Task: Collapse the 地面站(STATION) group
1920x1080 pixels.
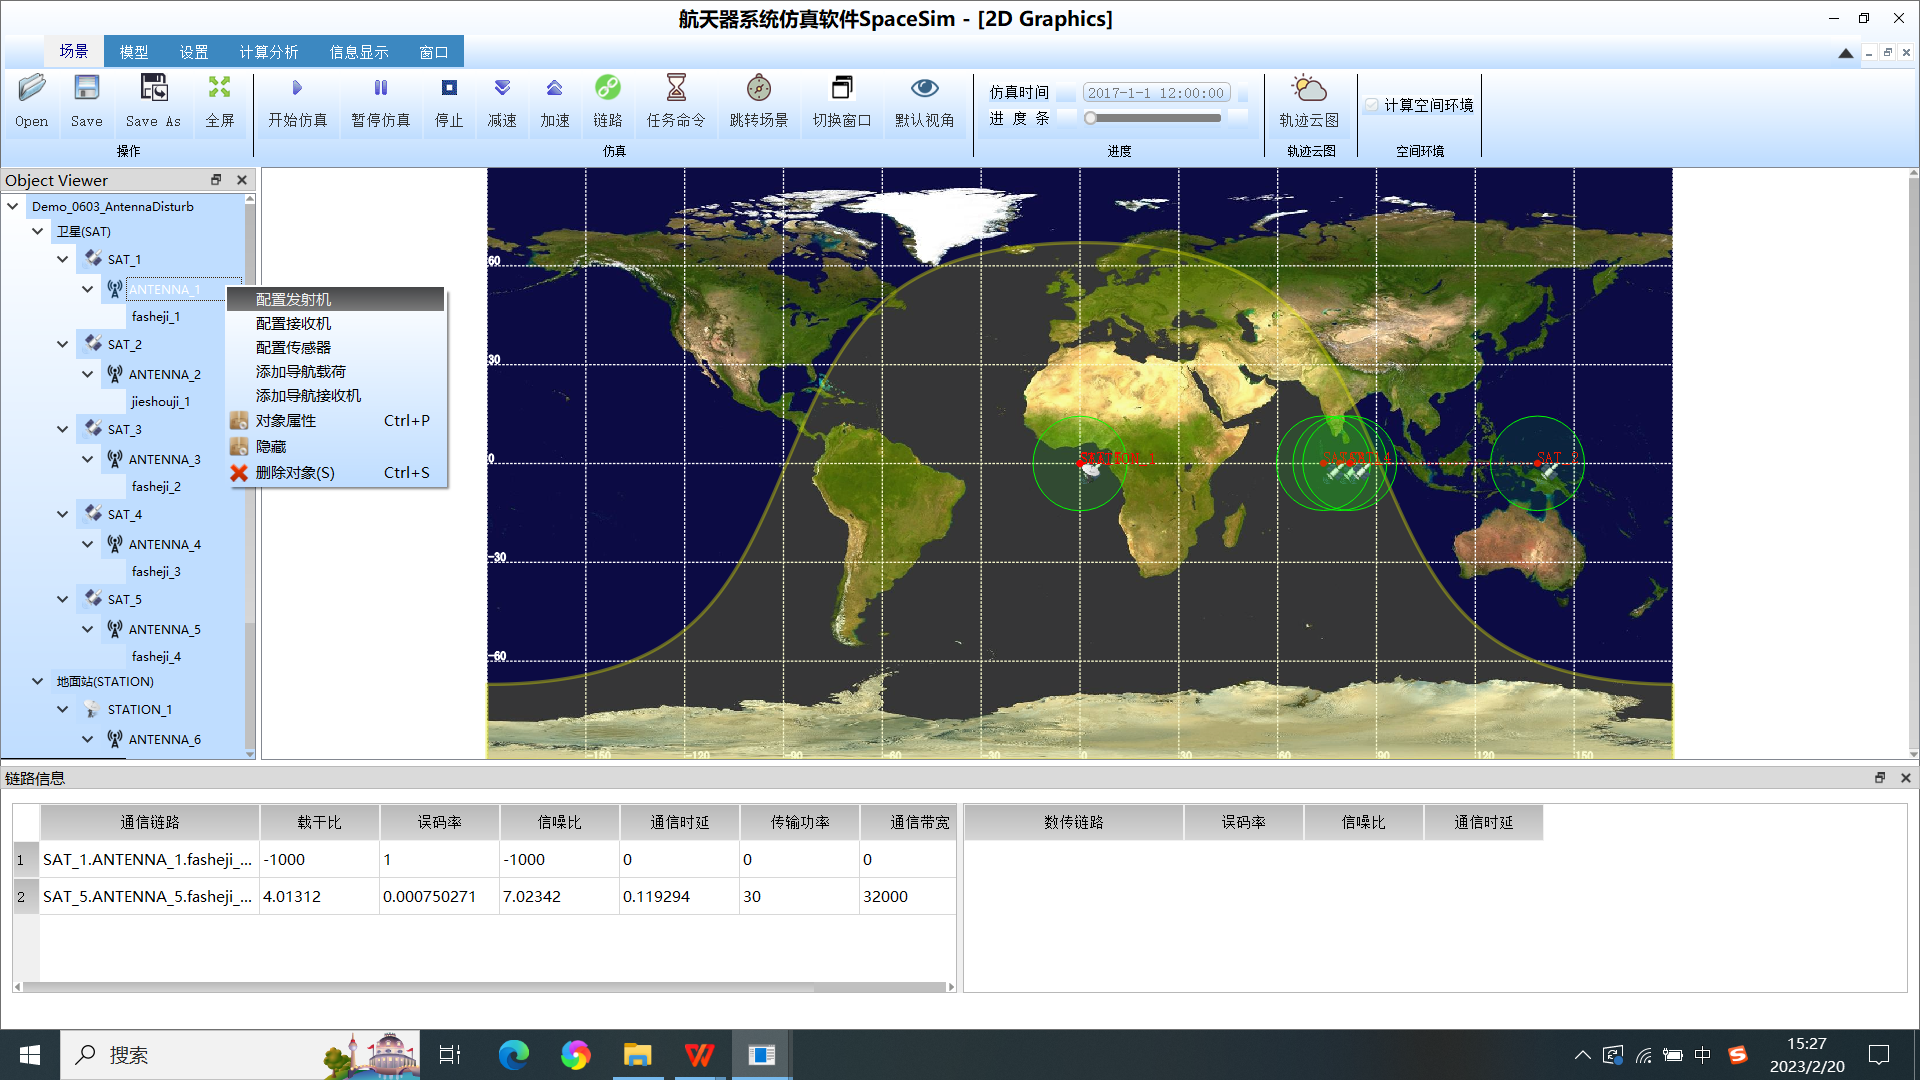Action: tap(37, 681)
